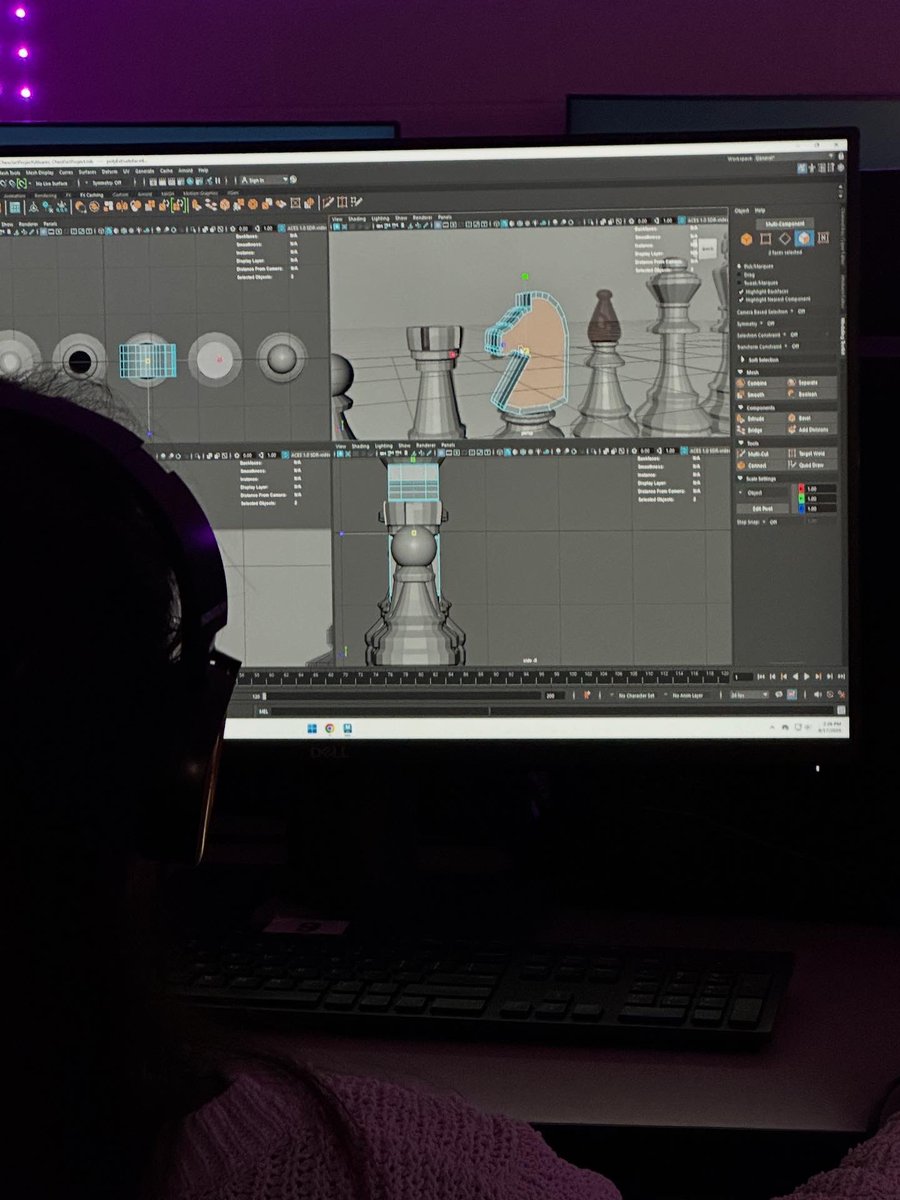Select Pick/Marquee radio option
Viewport: 900px width, 1200px height.
coord(739,266)
